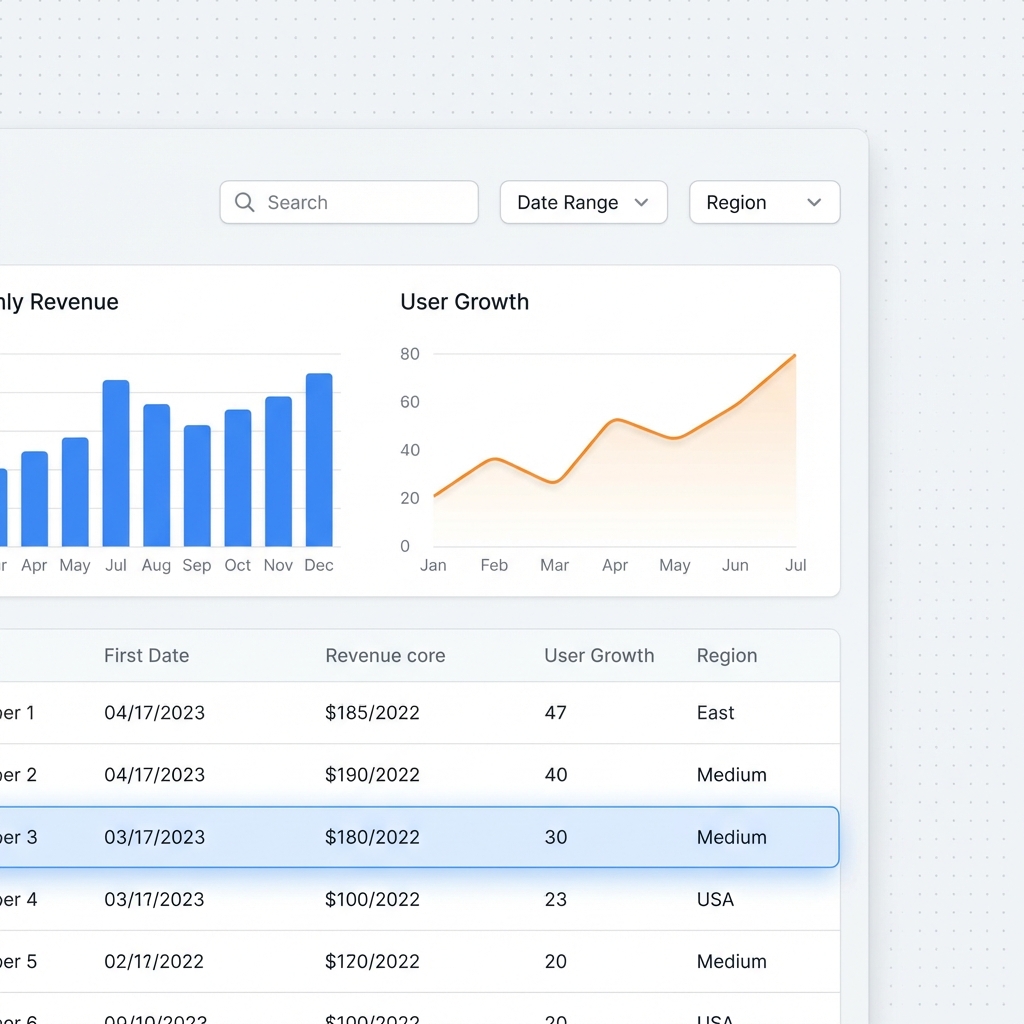Select the Jul bar in revenue chart
Image resolution: width=1024 pixels, height=1024 pixels.
116,463
